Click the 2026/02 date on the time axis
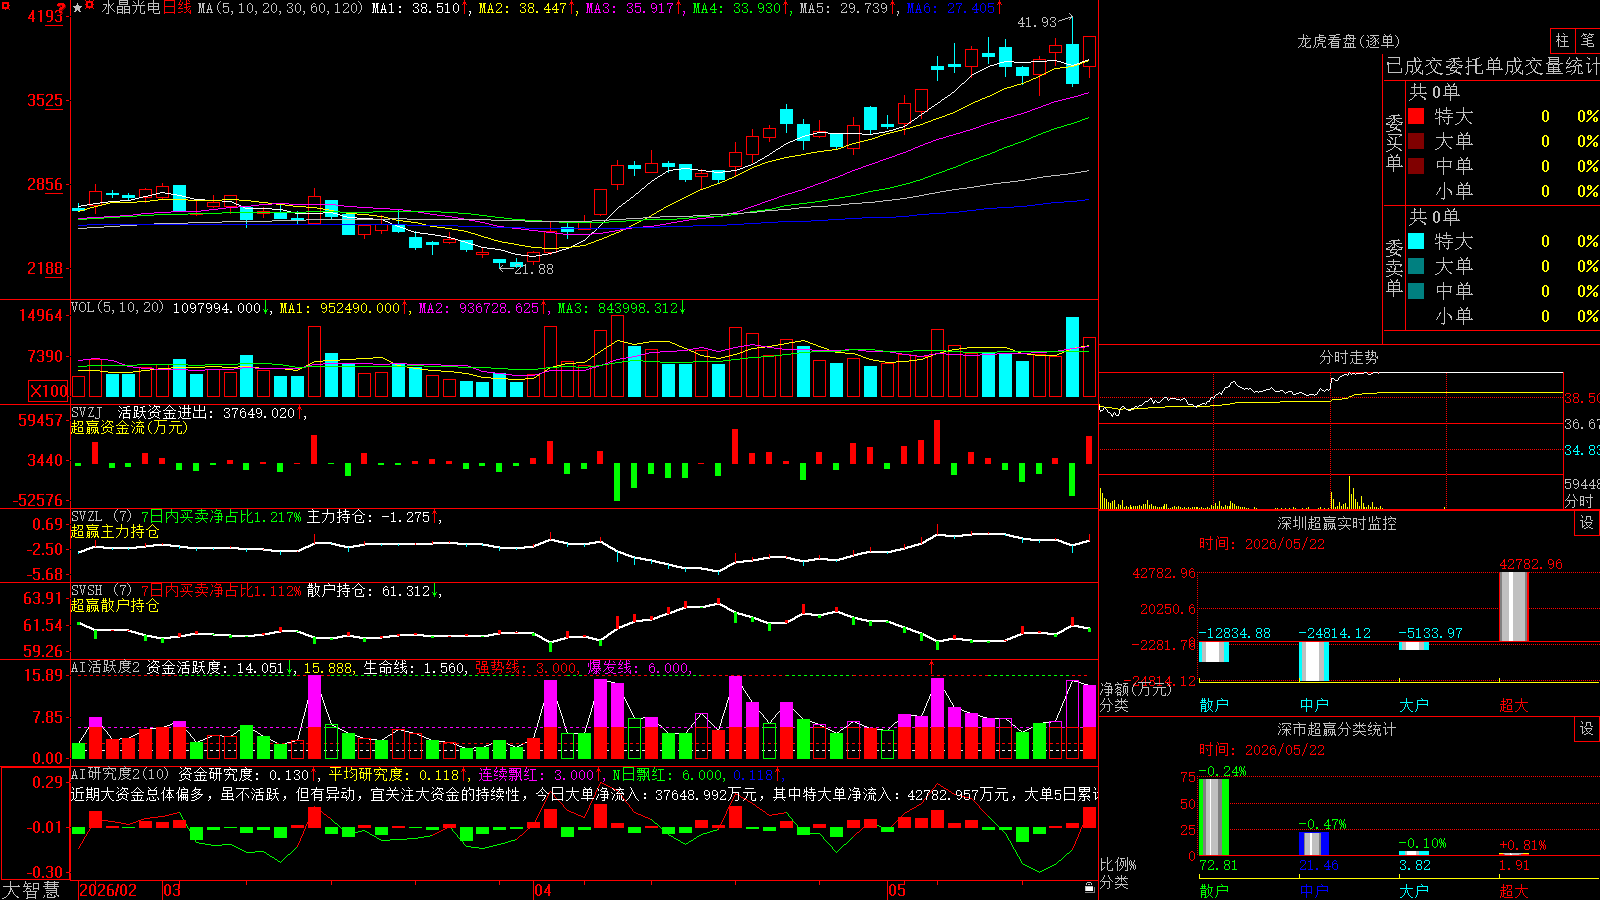The image size is (1600, 900). coord(108,890)
